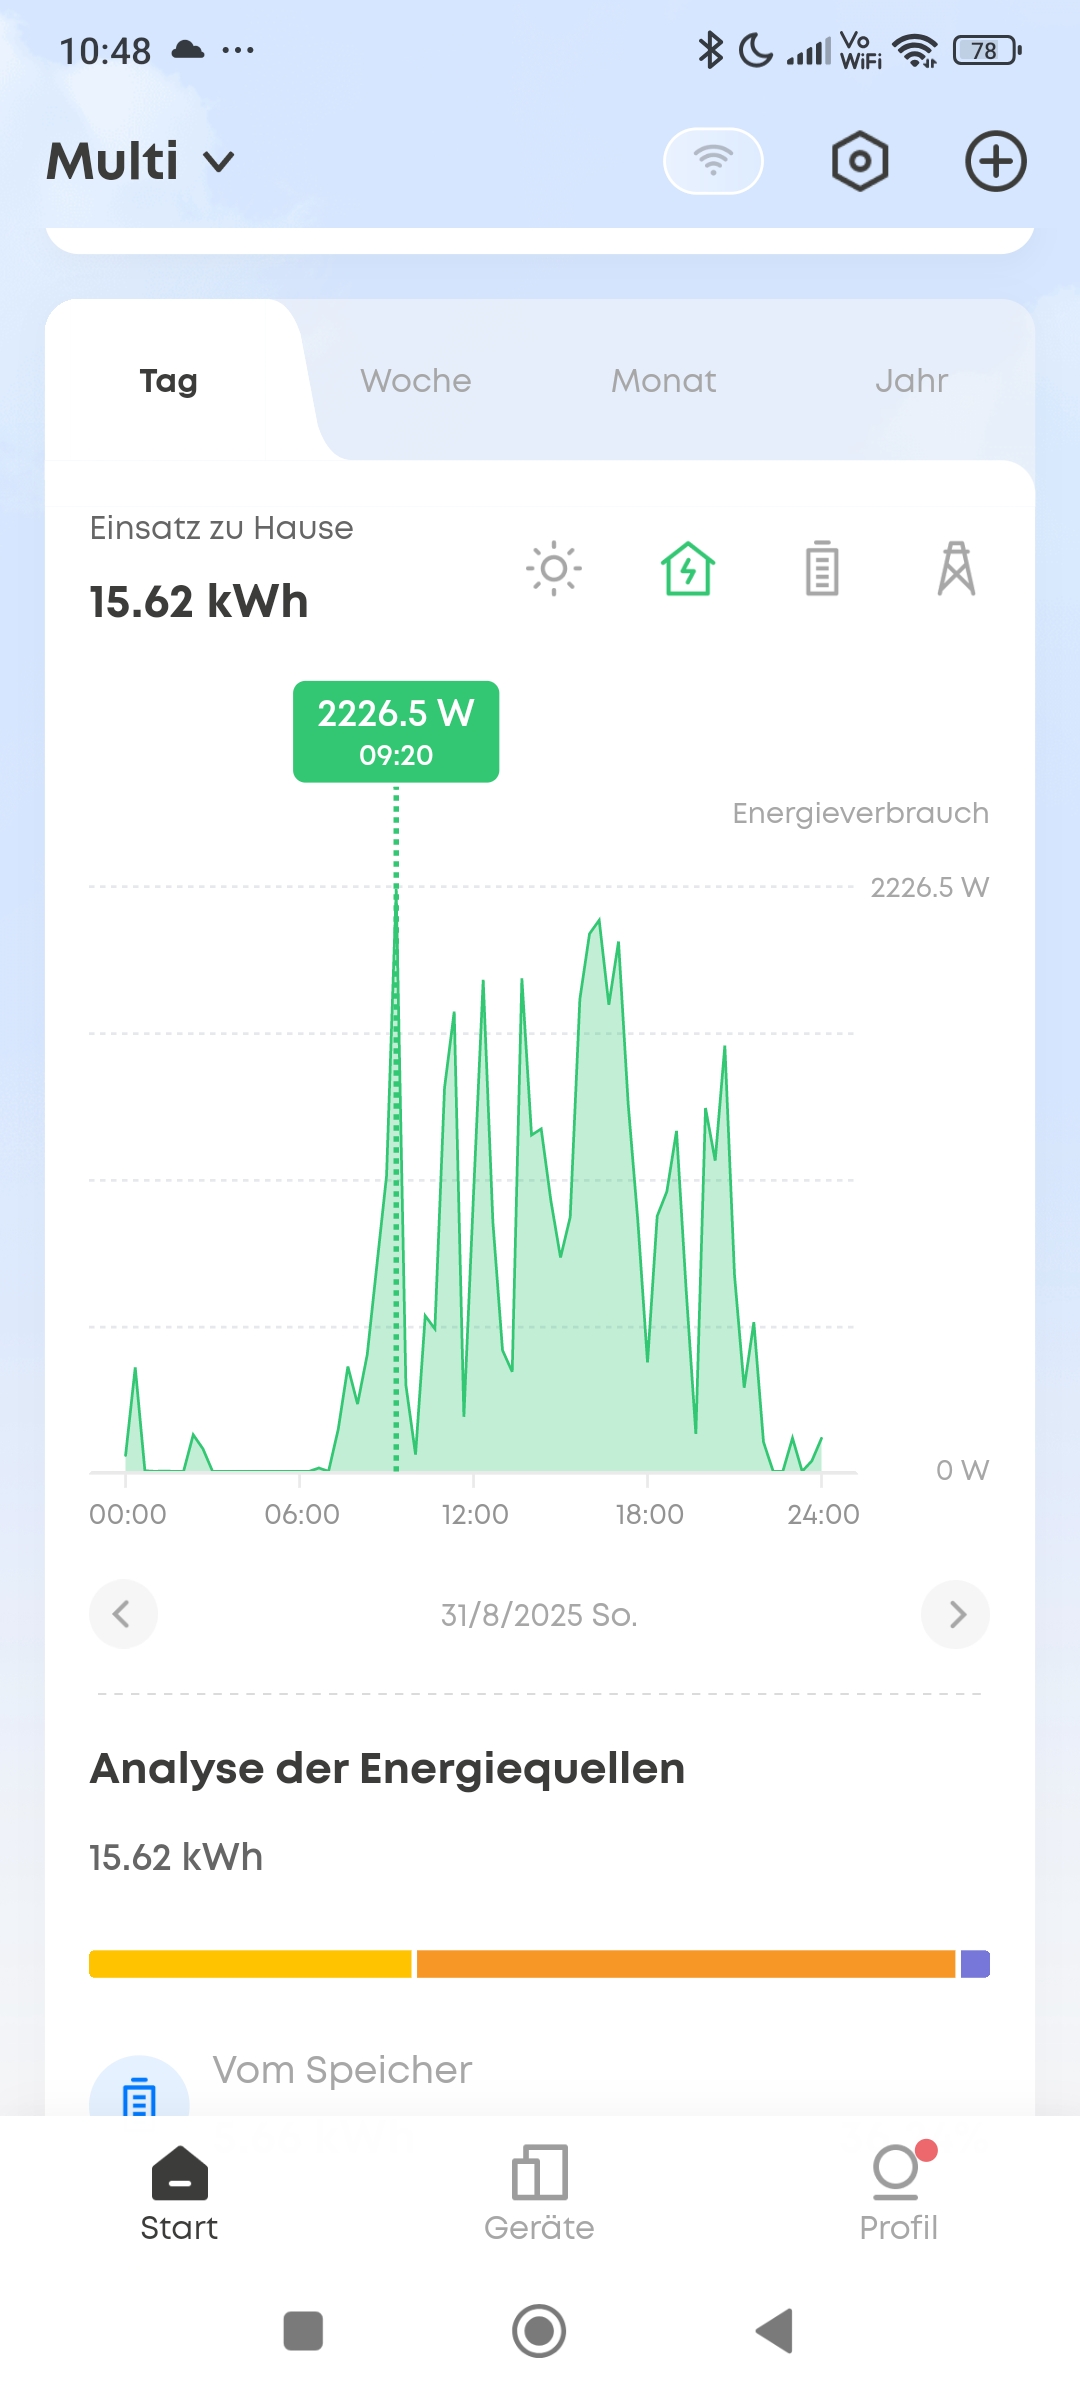Tap the orange energy source bar segment

click(x=686, y=1964)
